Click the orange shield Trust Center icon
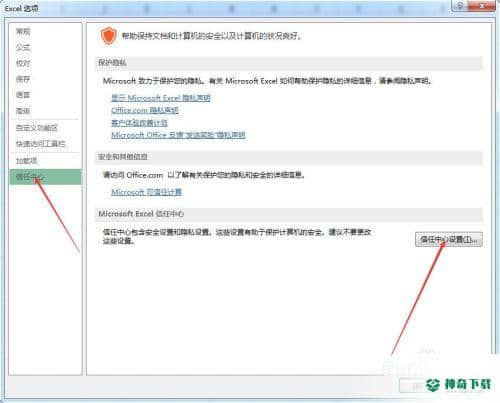The height and width of the screenshot is (403, 500). [109, 36]
